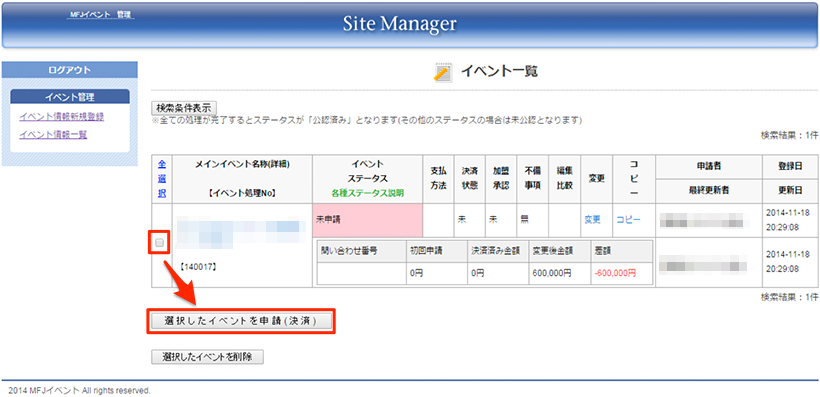Click the 検索結果:1件 text above table

pyautogui.click(x=789, y=134)
